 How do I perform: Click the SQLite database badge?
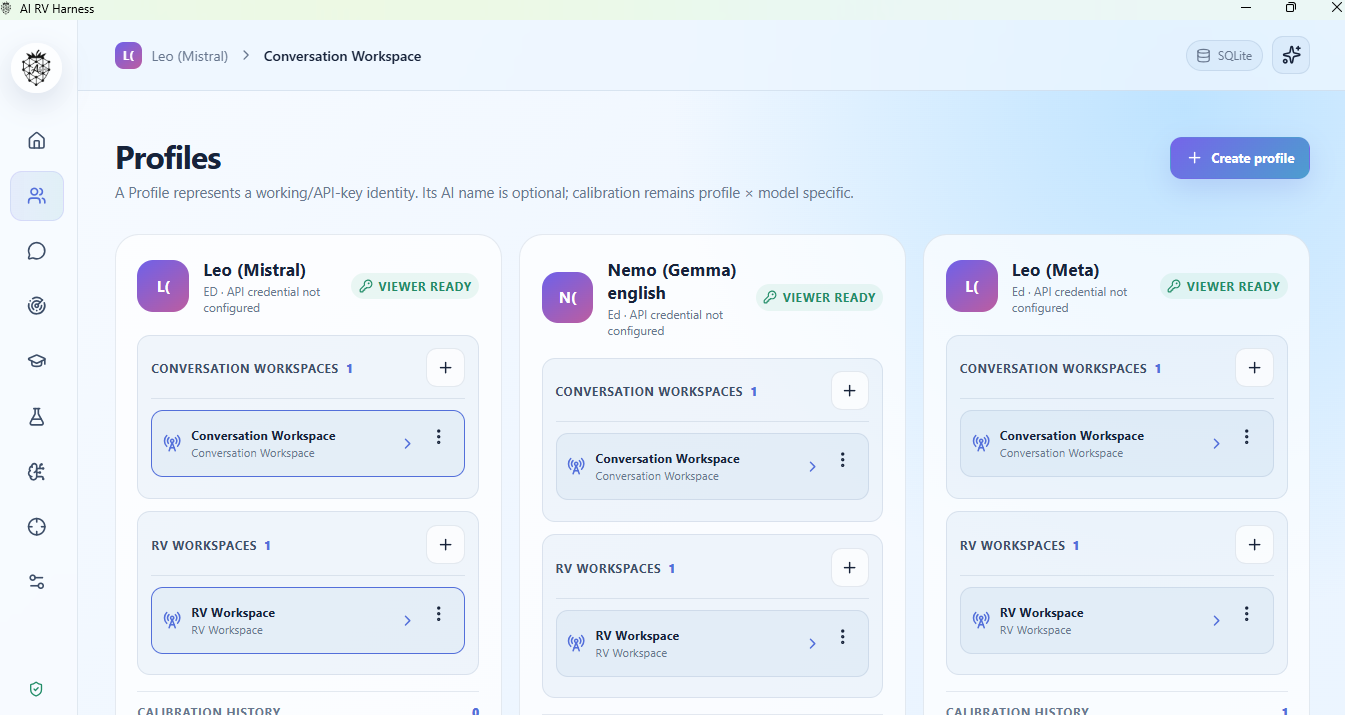pos(1225,56)
